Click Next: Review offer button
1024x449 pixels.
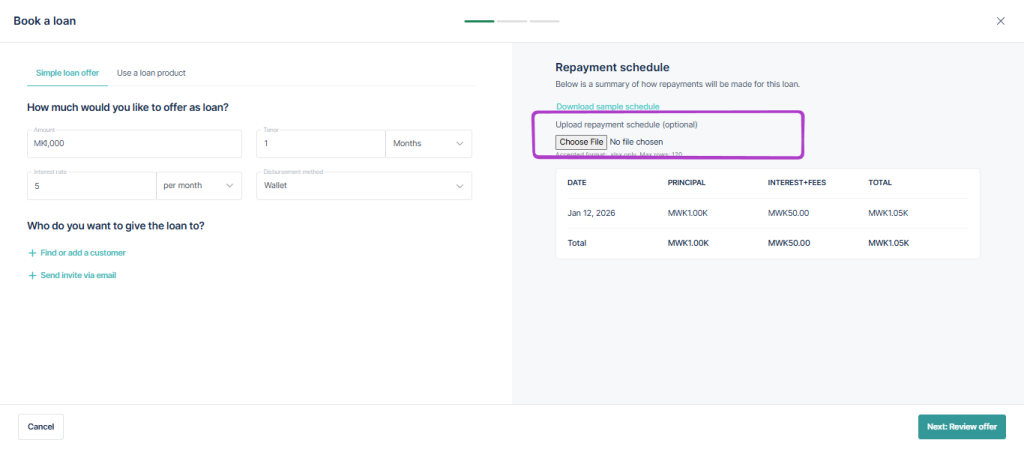coord(961,427)
